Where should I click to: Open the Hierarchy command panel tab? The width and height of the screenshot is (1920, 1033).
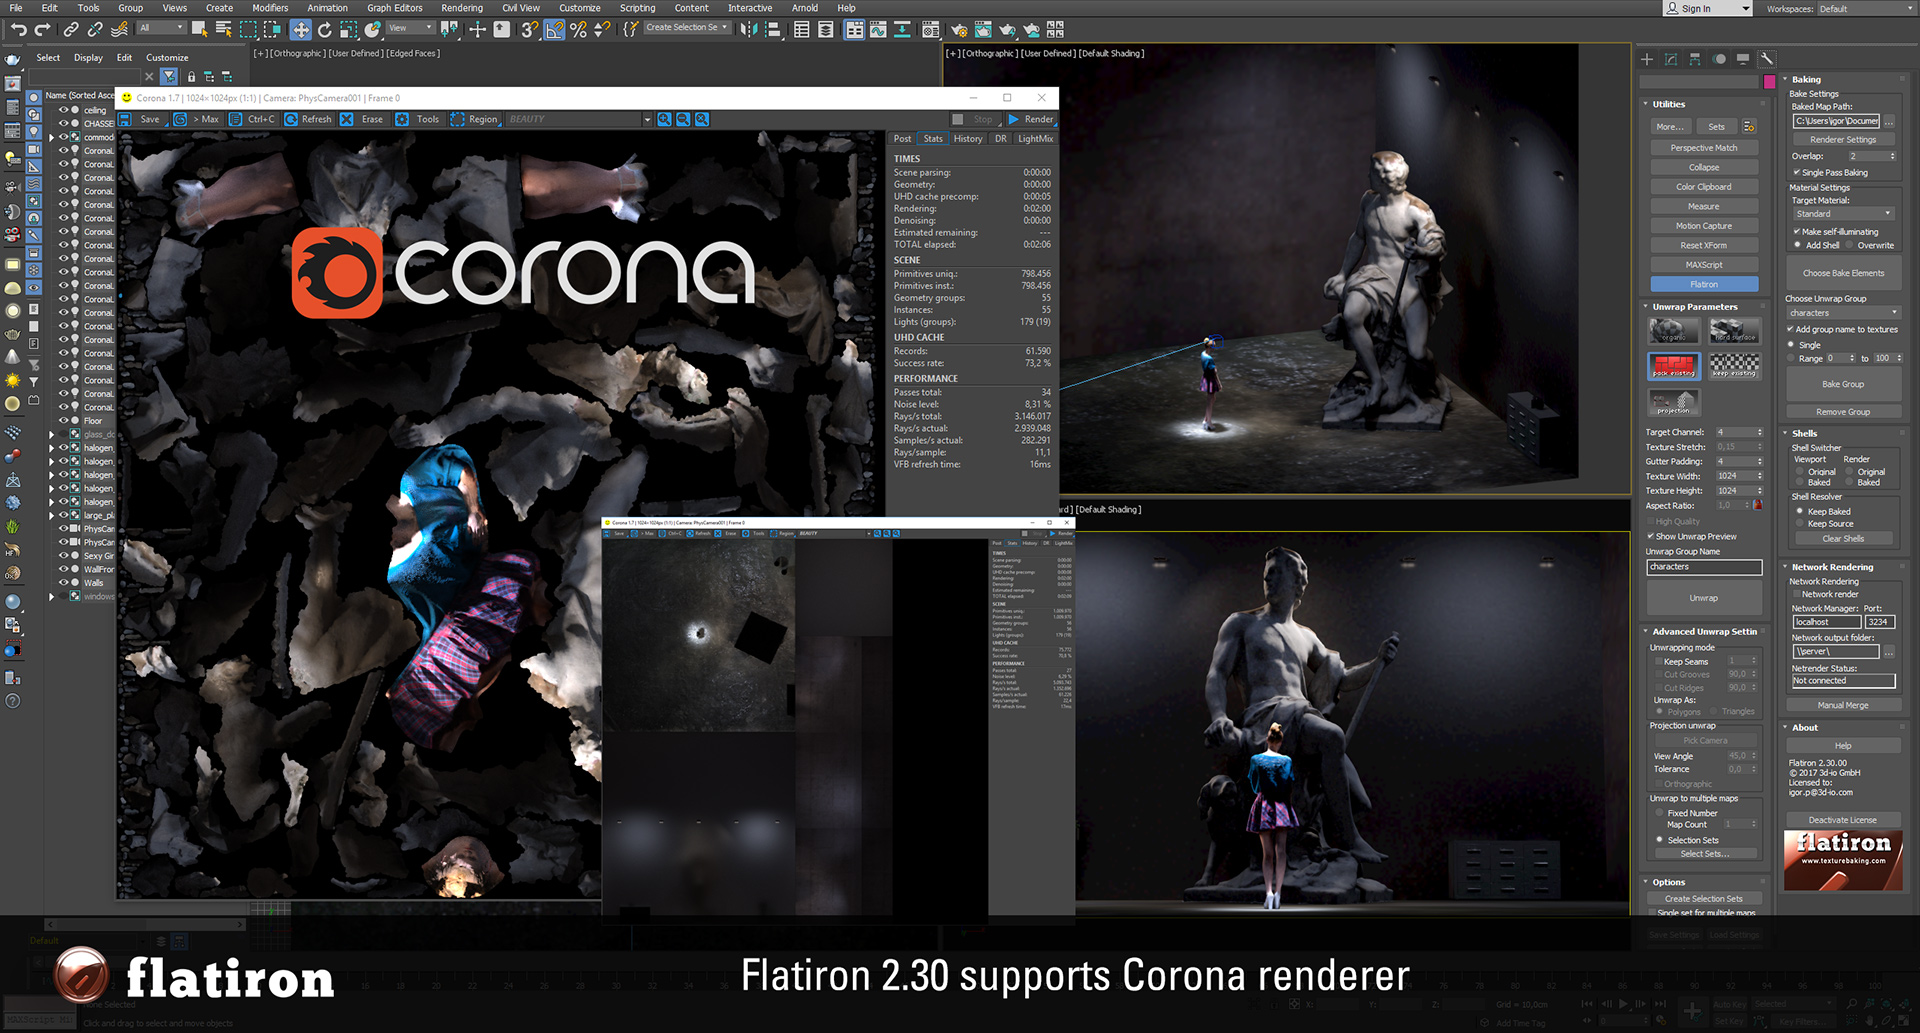(1695, 59)
